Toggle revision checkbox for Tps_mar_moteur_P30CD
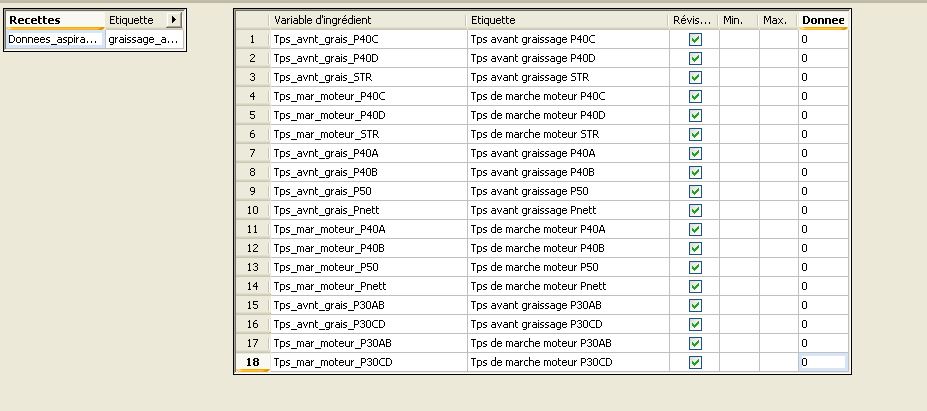This screenshot has width=927, height=411. tap(695, 362)
